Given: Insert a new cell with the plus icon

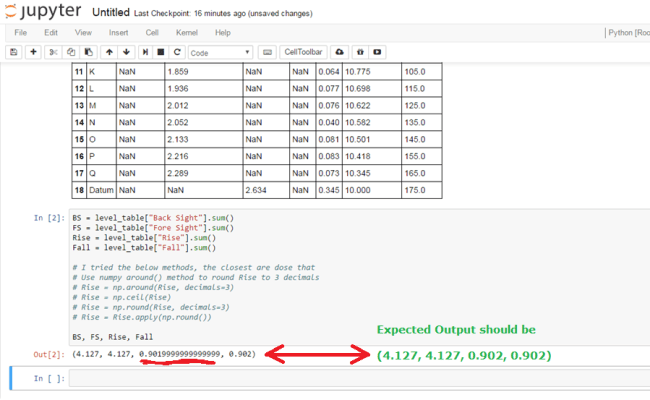Looking at the screenshot, I should pyautogui.click(x=33, y=52).
